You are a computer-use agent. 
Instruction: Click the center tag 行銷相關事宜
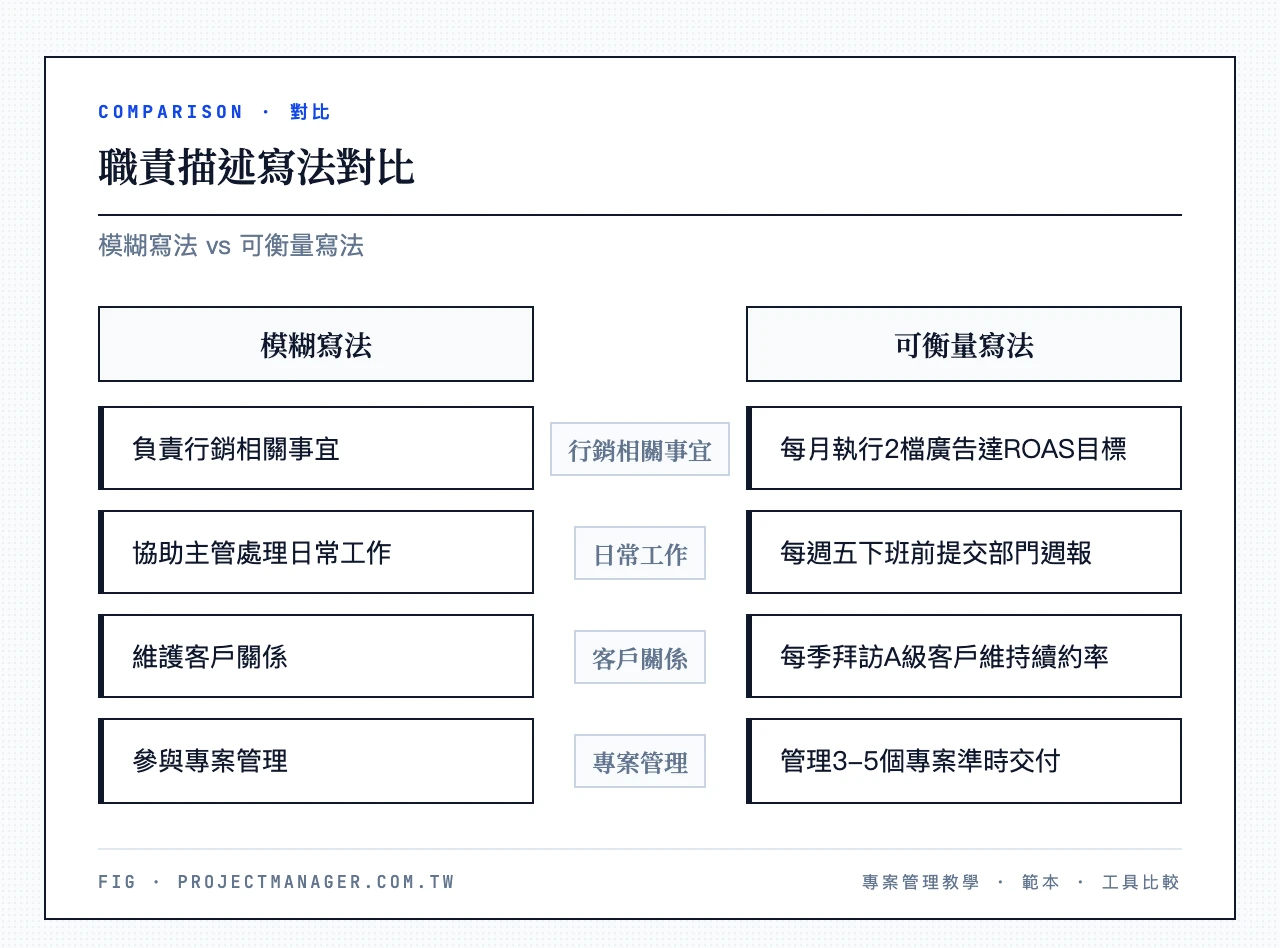click(x=640, y=449)
